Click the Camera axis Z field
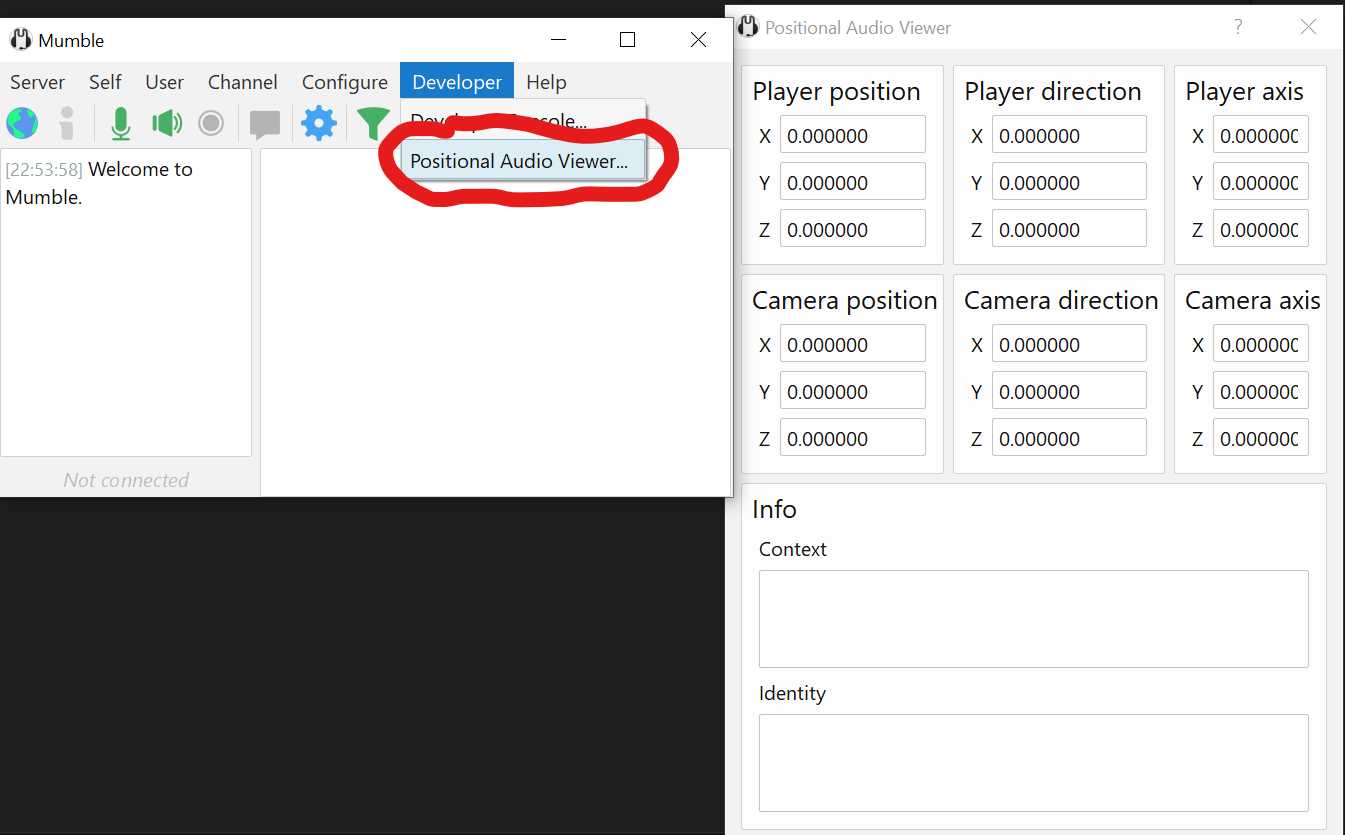Image resolution: width=1345 pixels, height=835 pixels. pyautogui.click(x=1261, y=439)
